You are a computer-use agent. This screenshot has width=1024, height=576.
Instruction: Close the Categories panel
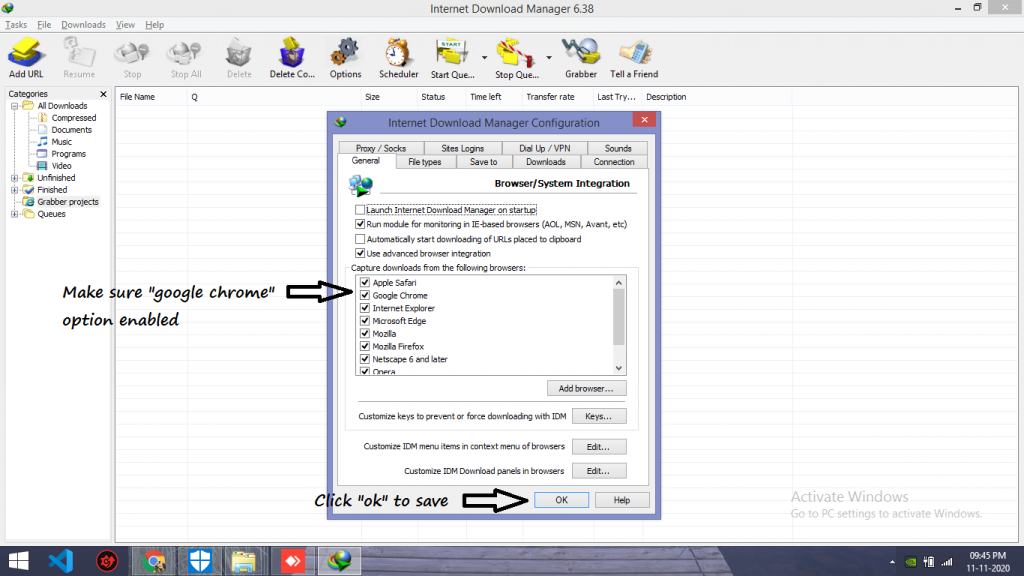pos(103,94)
